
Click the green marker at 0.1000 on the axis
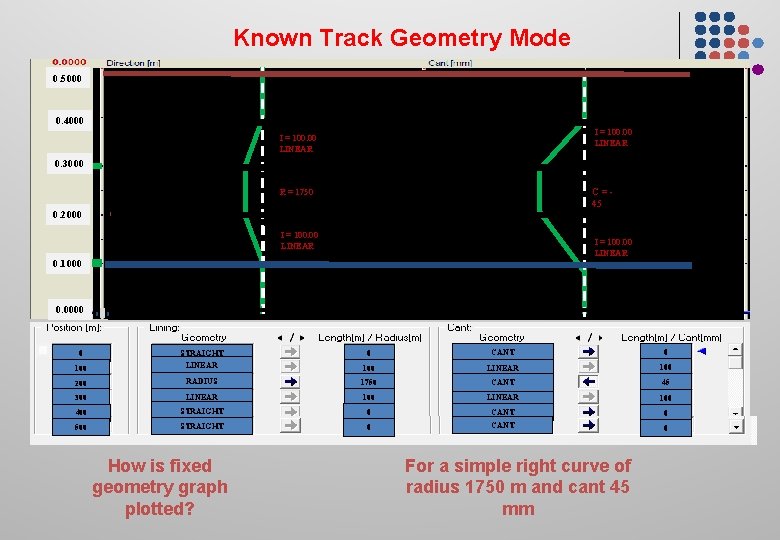point(98,263)
